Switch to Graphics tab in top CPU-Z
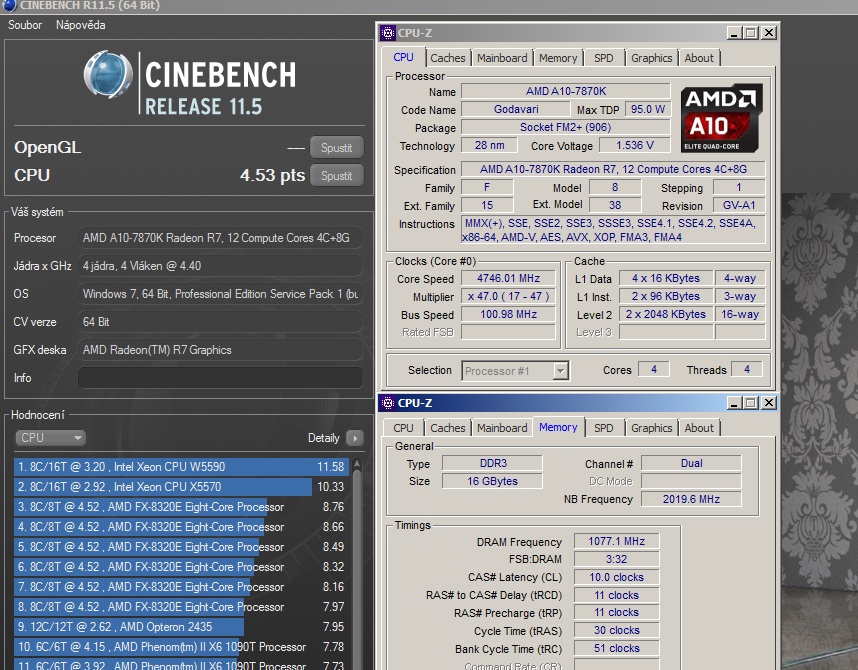Image resolution: width=858 pixels, height=670 pixels. tap(651, 58)
